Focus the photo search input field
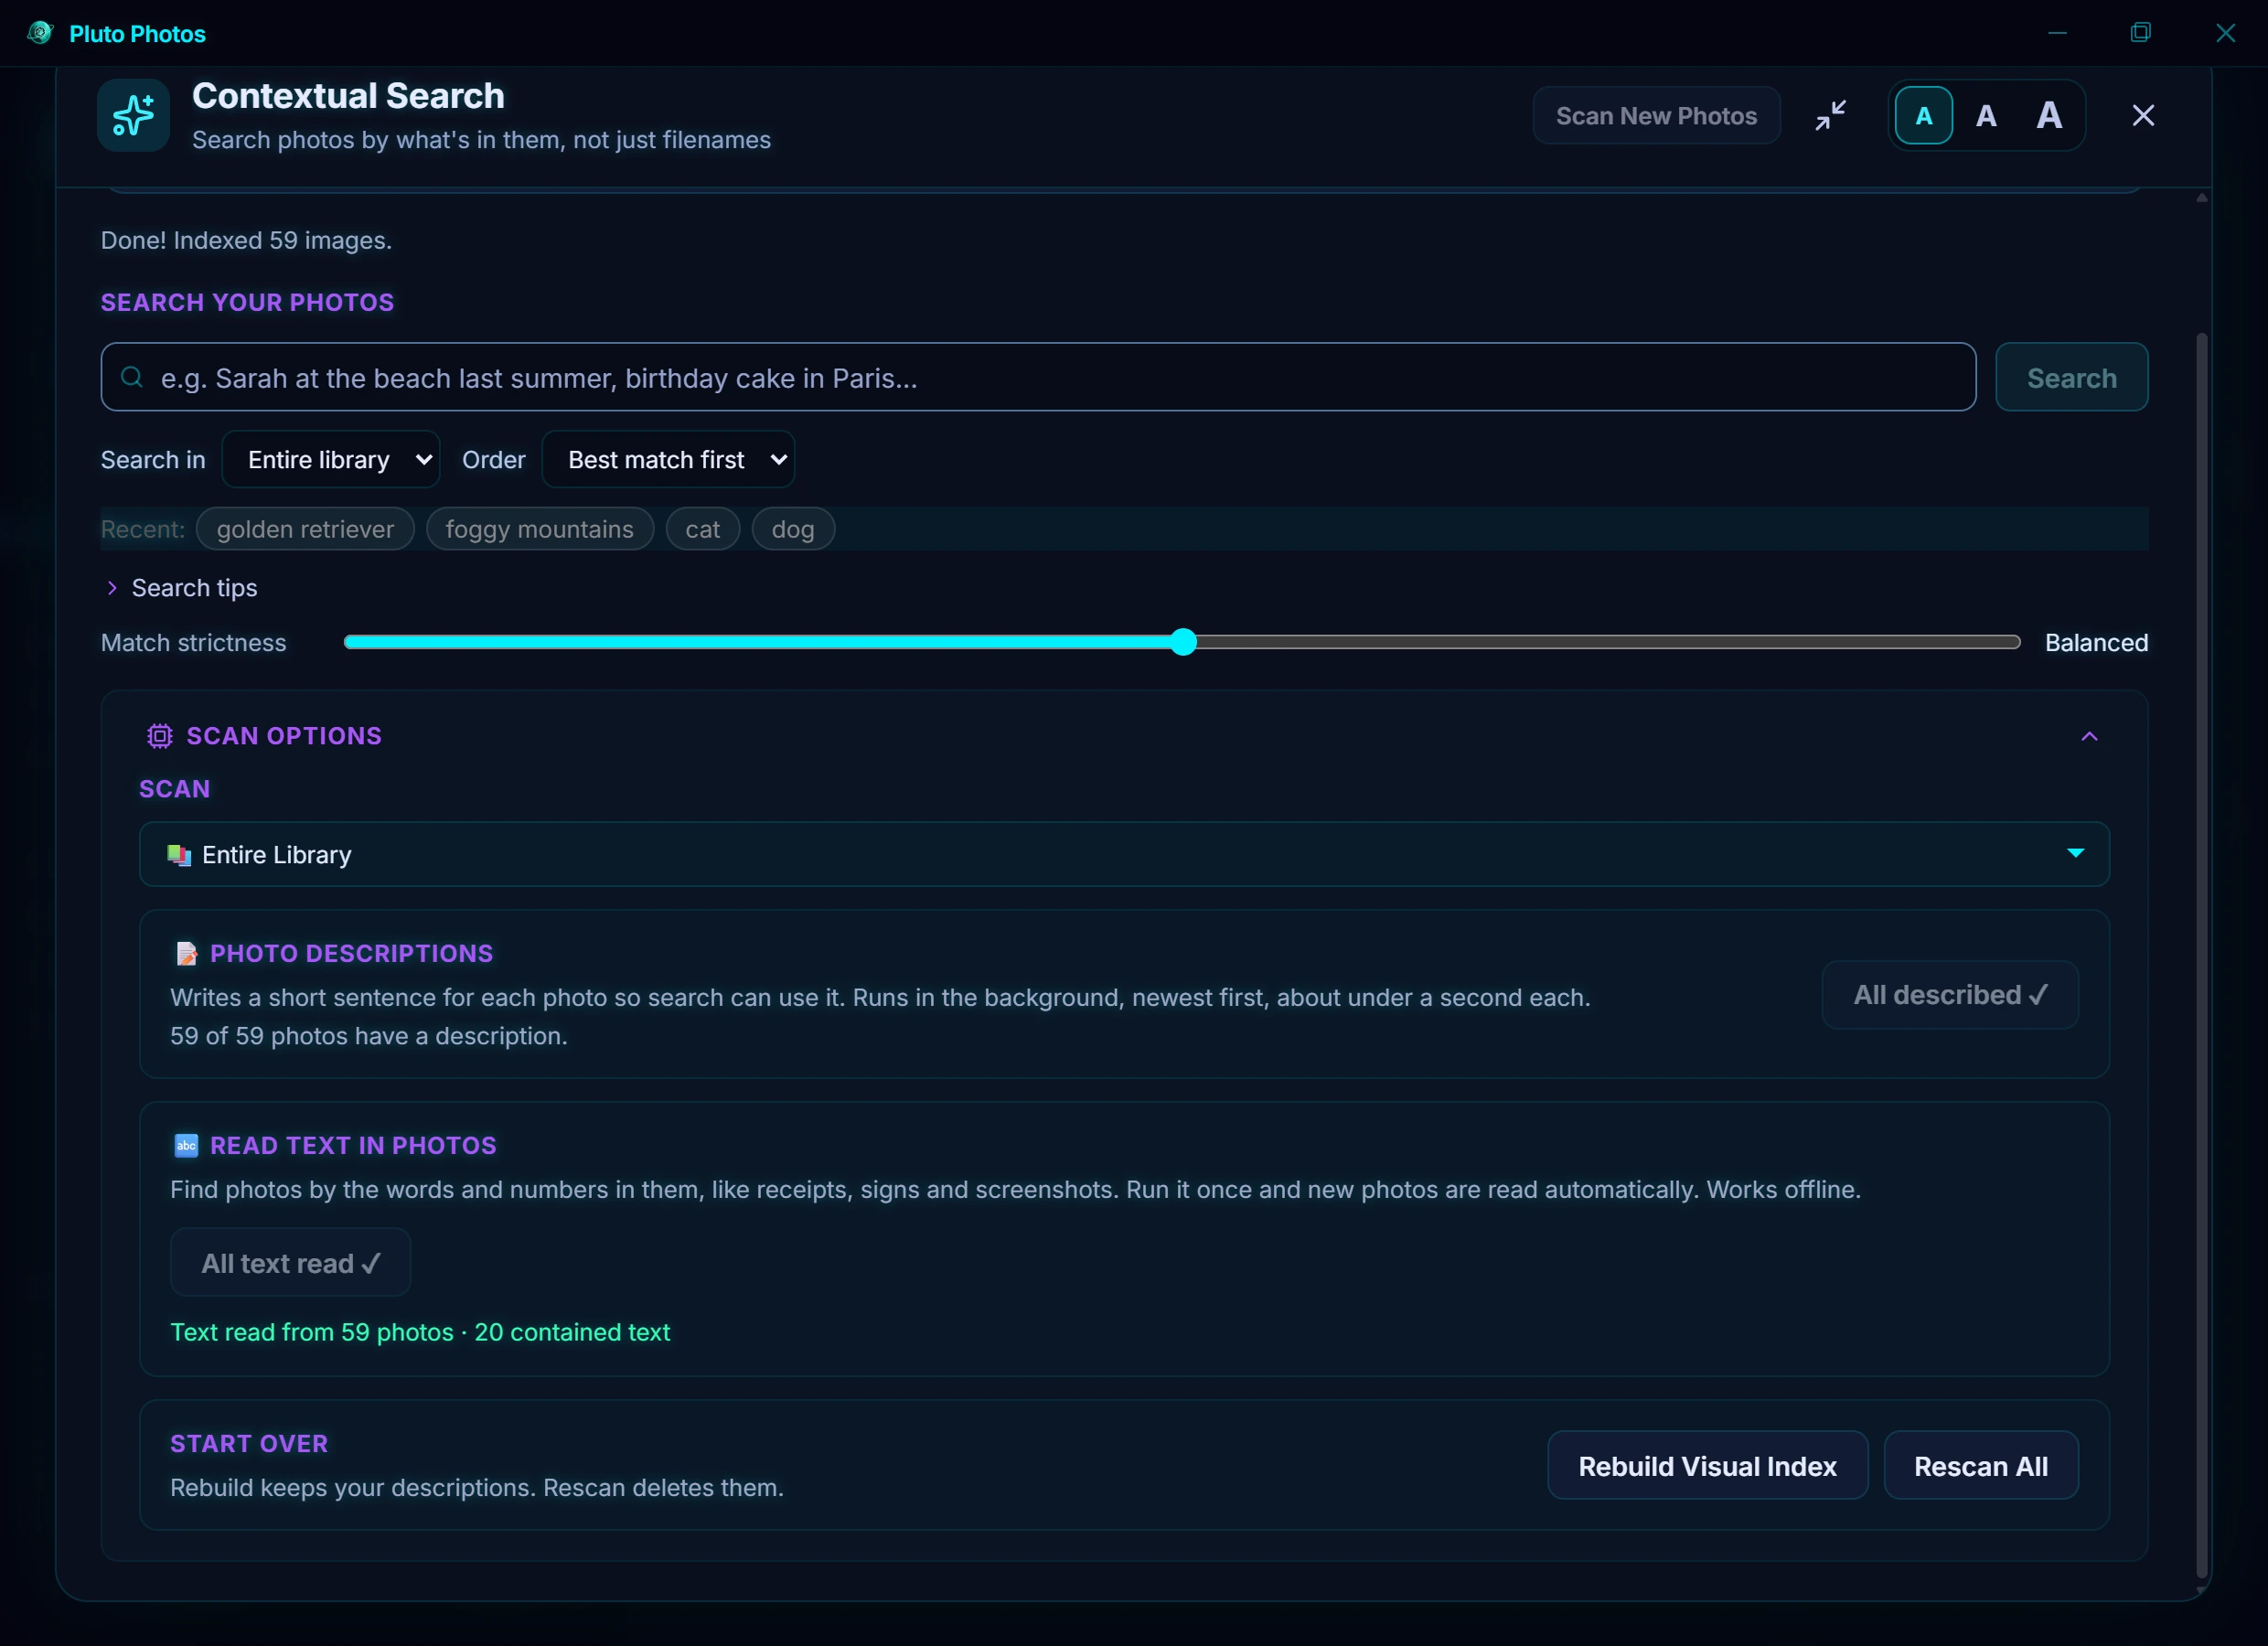Image resolution: width=2268 pixels, height=1646 pixels. (1038, 377)
